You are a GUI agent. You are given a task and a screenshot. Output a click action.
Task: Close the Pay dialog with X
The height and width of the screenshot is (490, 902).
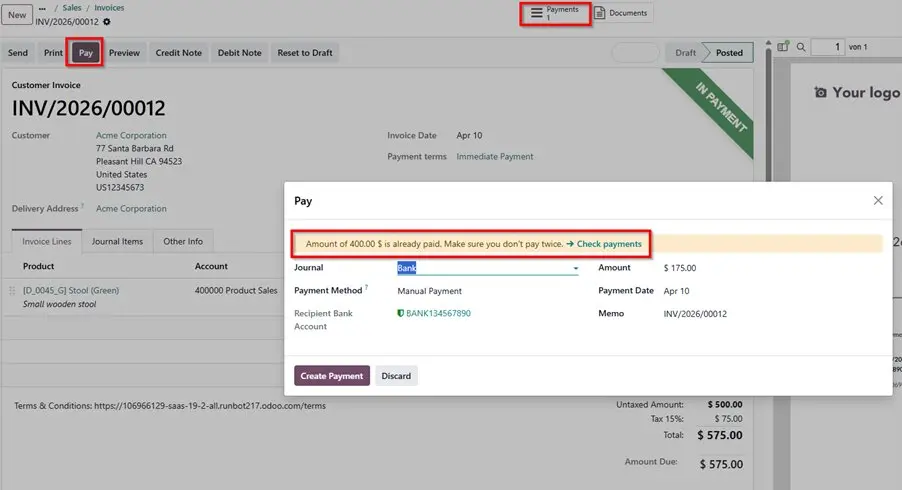click(x=878, y=200)
